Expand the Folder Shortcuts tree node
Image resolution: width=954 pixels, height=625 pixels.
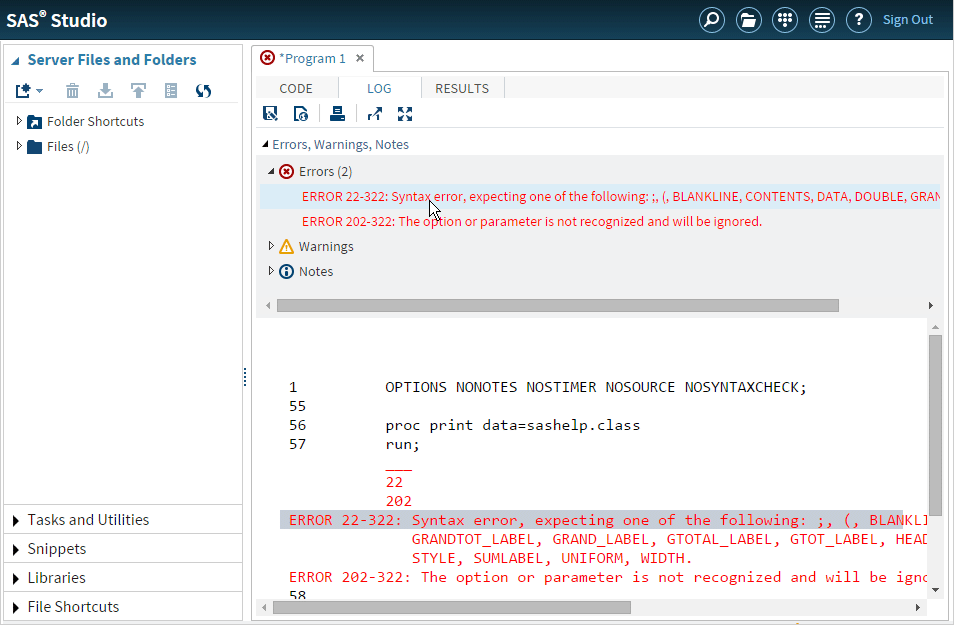click(x=19, y=121)
